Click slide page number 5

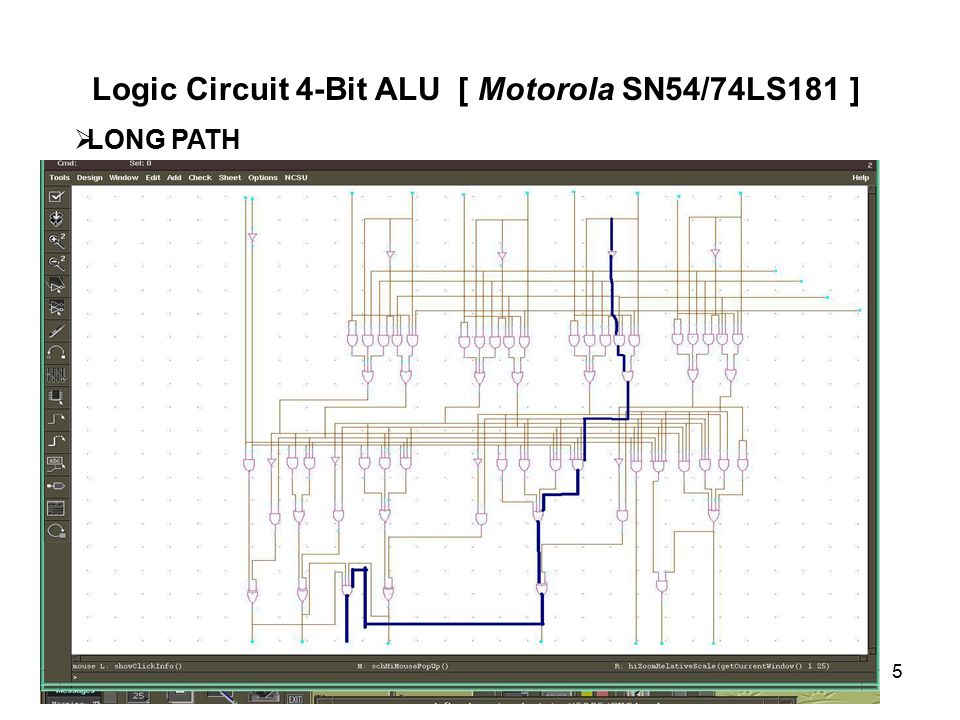click(897, 672)
